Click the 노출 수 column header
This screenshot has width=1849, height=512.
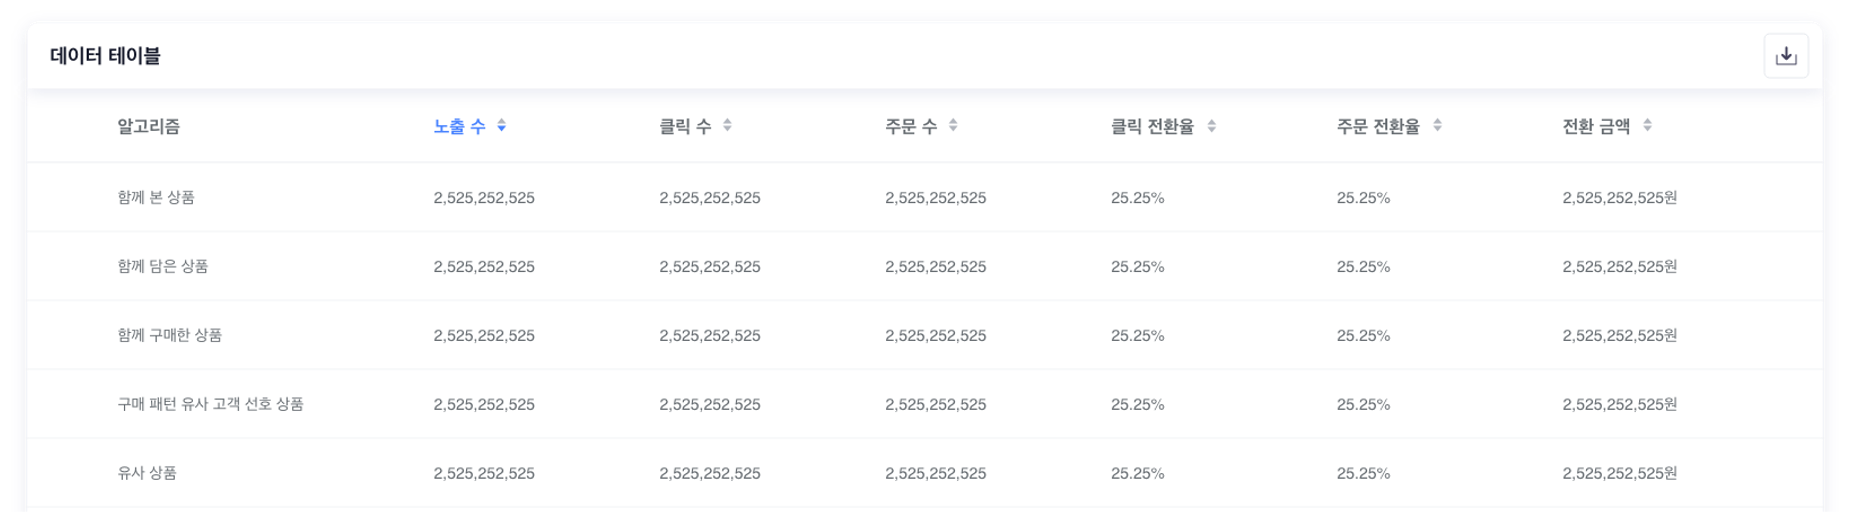(459, 126)
